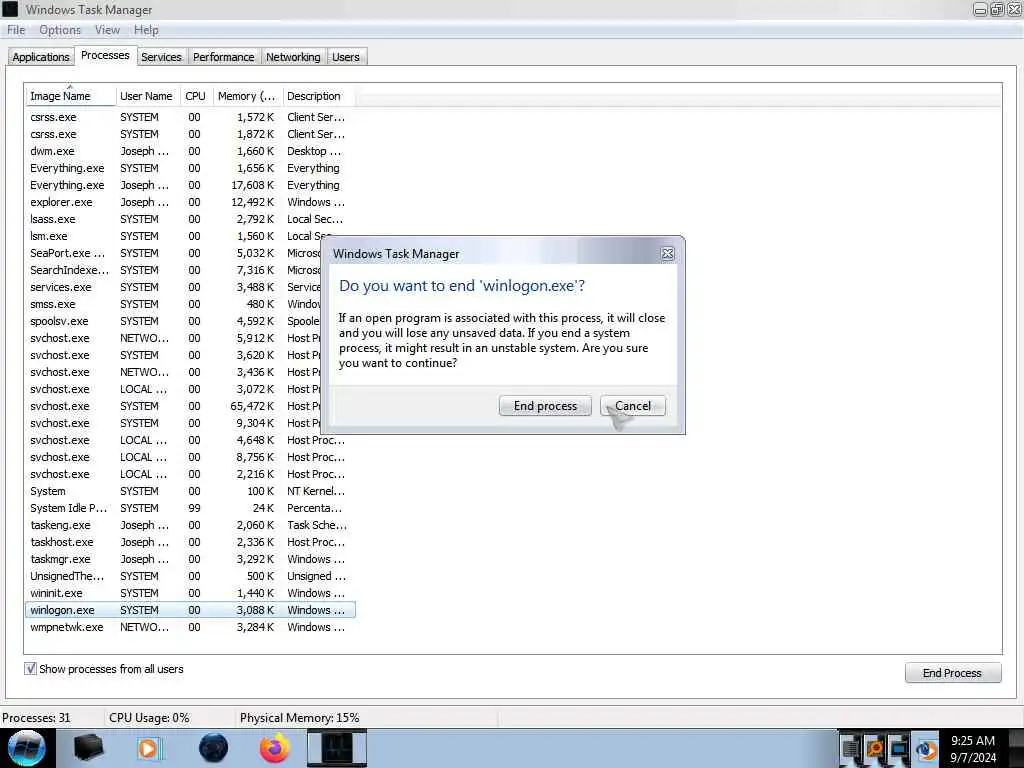
Task: Switch to the Performance tab
Action: (x=224, y=57)
